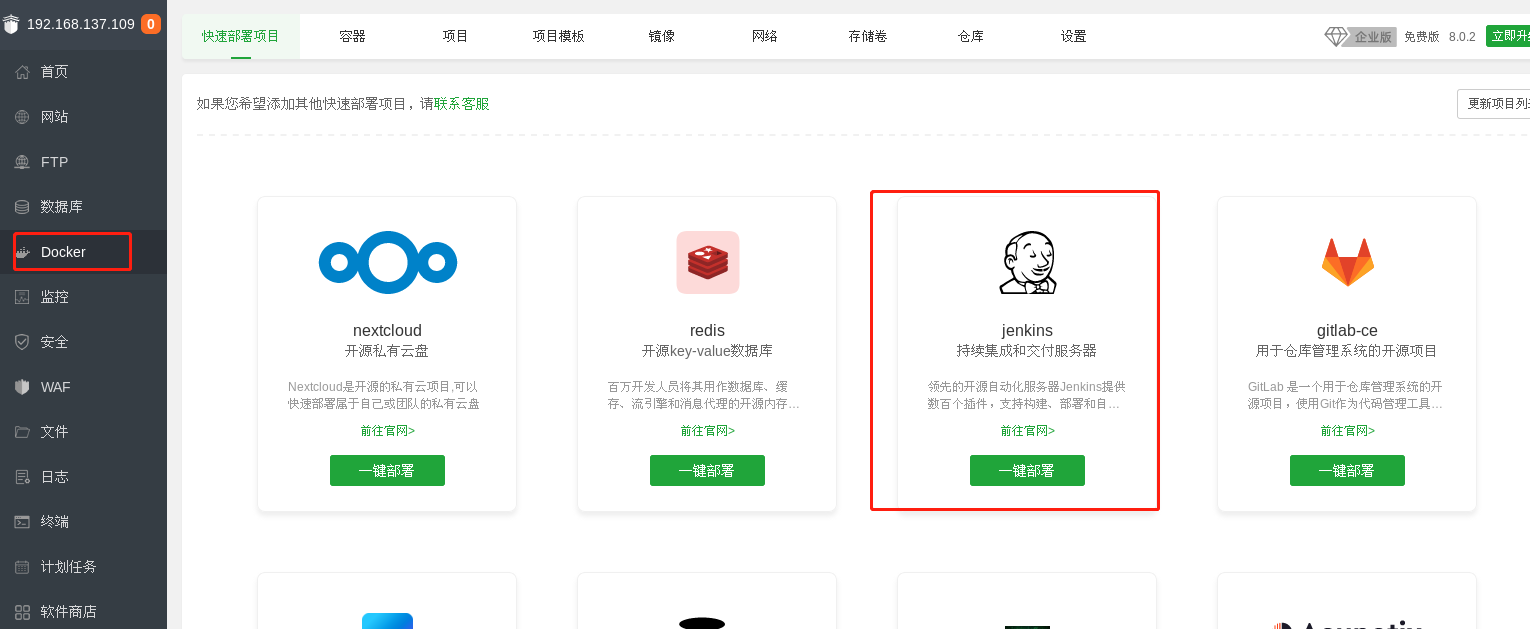Image resolution: width=1530 pixels, height=629 pixels.
Task: Click the IP address 192.168.137.109
Action: (x=81, y=24)
